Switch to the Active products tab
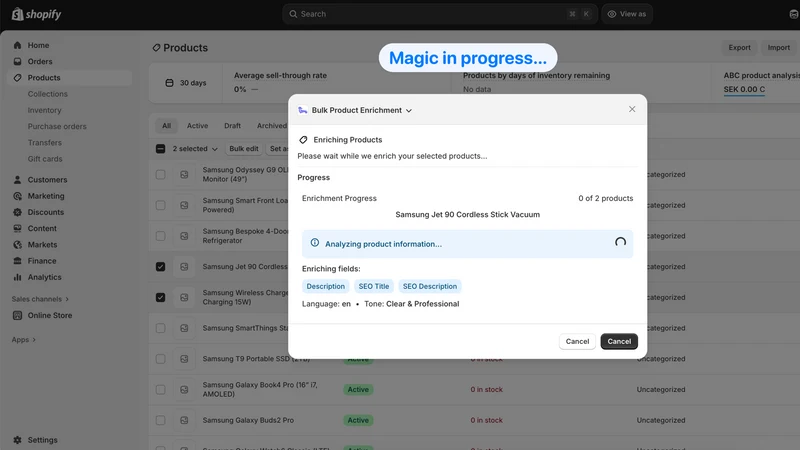 pos(197,126)
